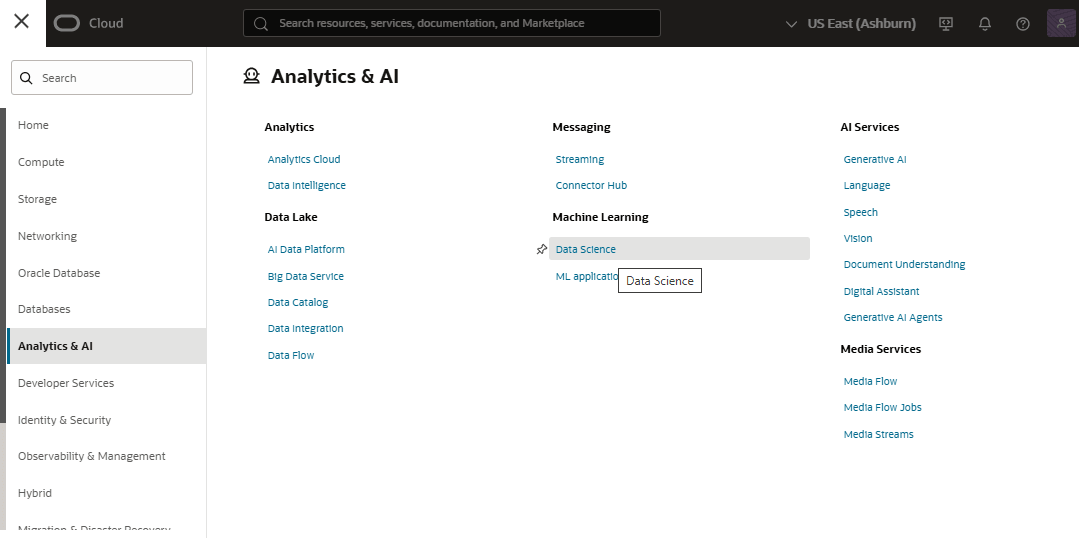Click the Messaging section heading
1079x538 pixels.
point(581,127)
